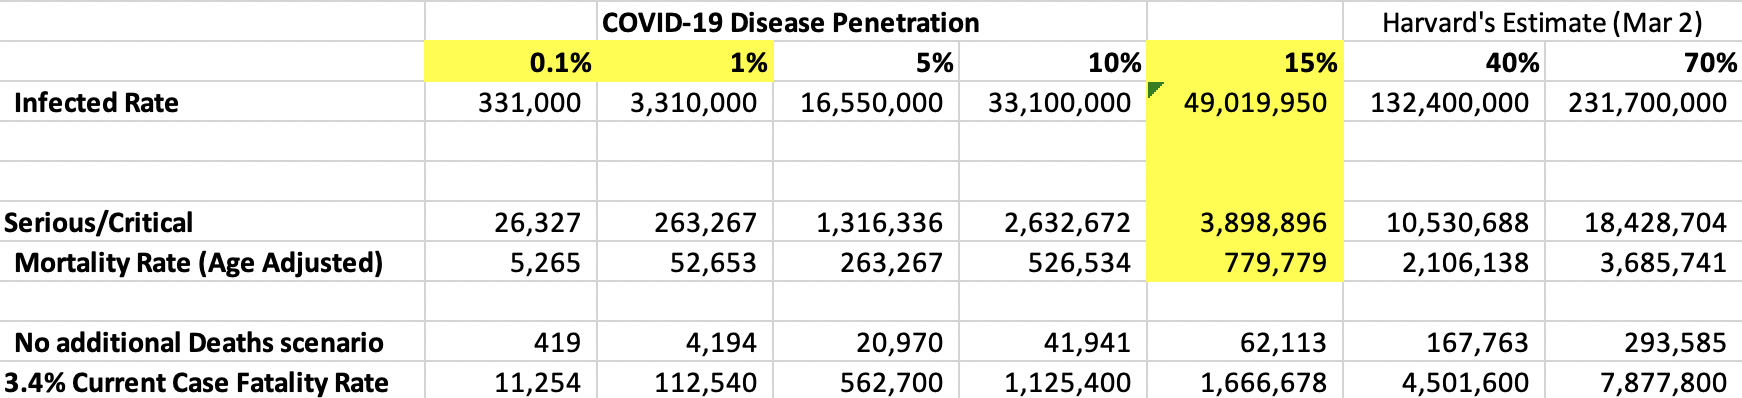Select the cell with 1,666,678

(1245, 381)
